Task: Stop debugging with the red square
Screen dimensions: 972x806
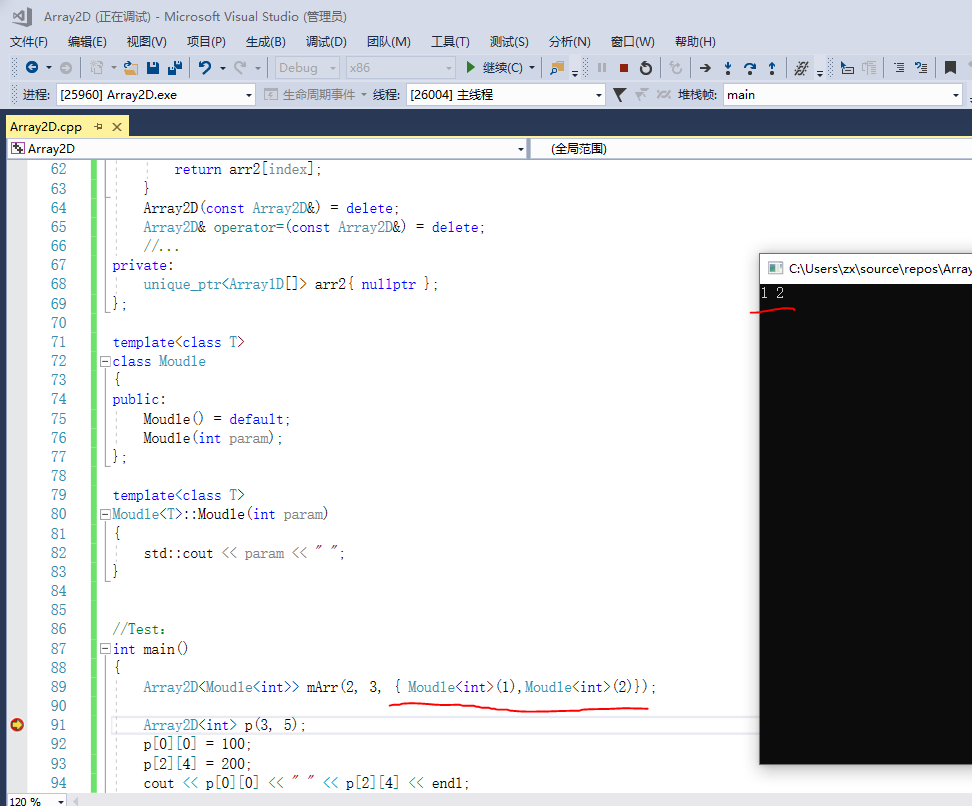Action: (624, 68)
